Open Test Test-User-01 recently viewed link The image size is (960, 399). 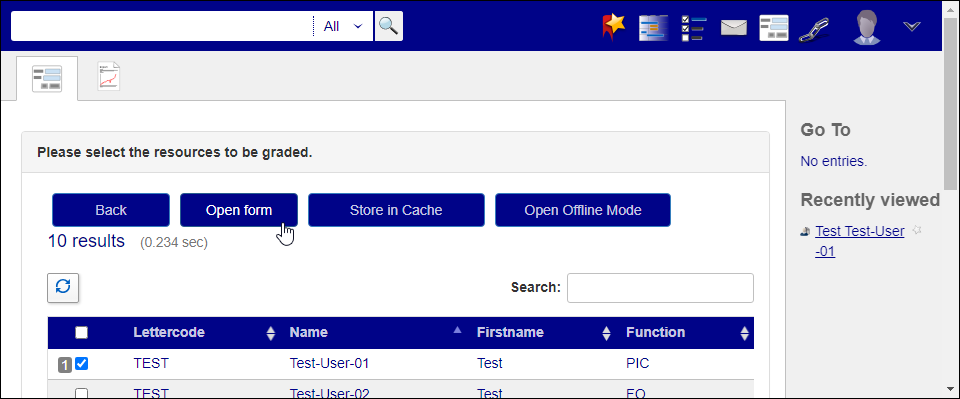[860, 241]
